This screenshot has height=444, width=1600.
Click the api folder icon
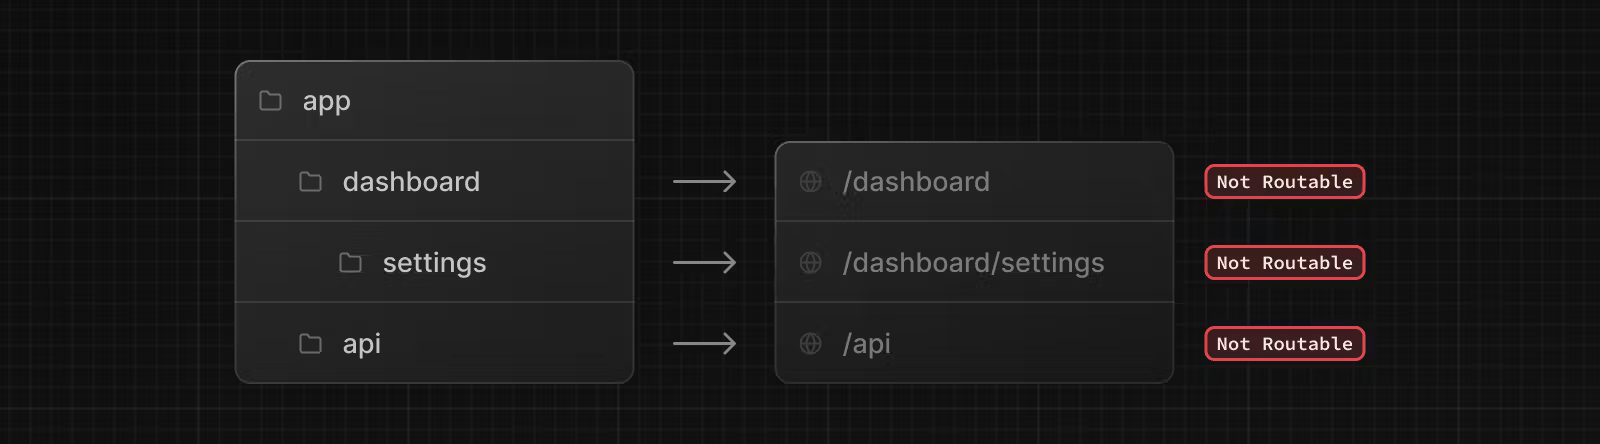click(310, 344)
